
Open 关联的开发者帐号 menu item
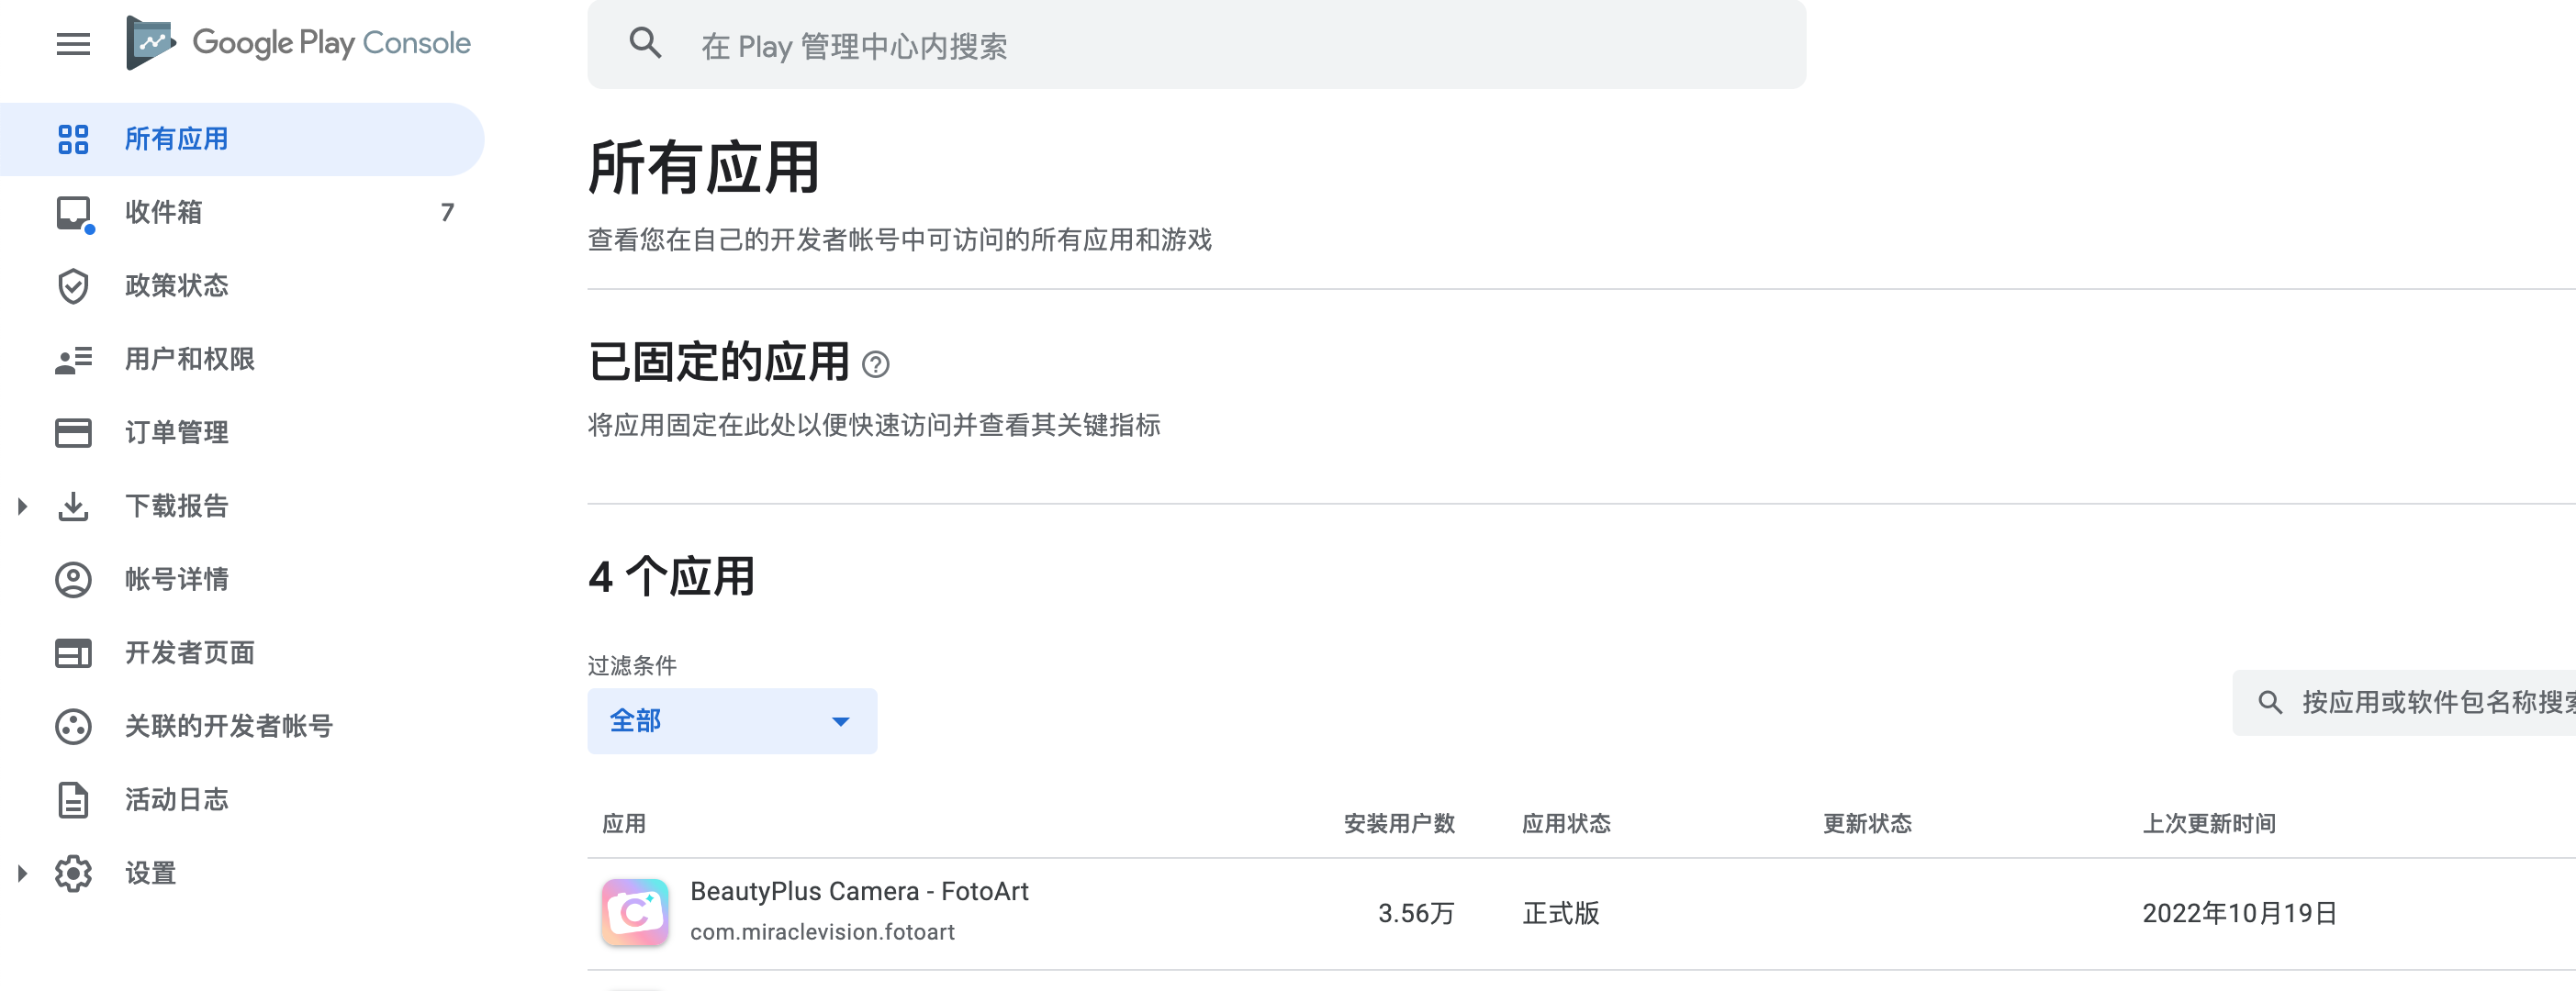click(228, 726)
